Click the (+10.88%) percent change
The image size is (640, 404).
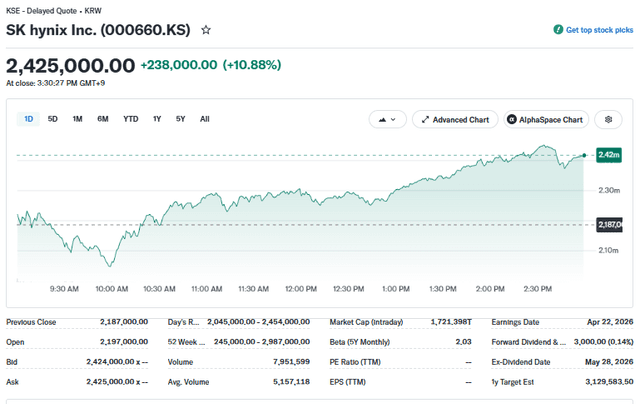pyautogui.click(x=252, y=65)
